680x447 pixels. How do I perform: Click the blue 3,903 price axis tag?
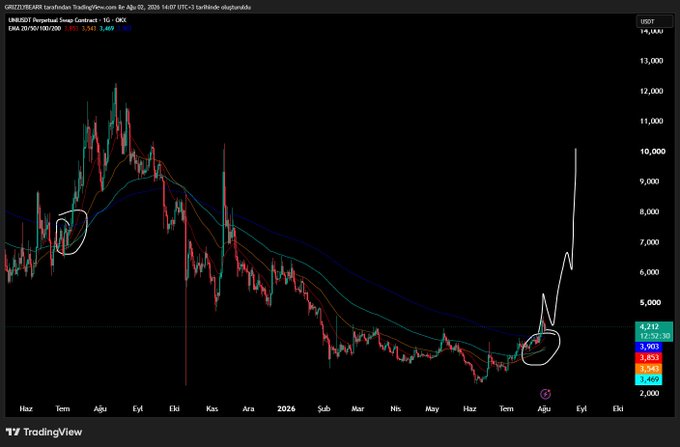(x=649, y=347)
